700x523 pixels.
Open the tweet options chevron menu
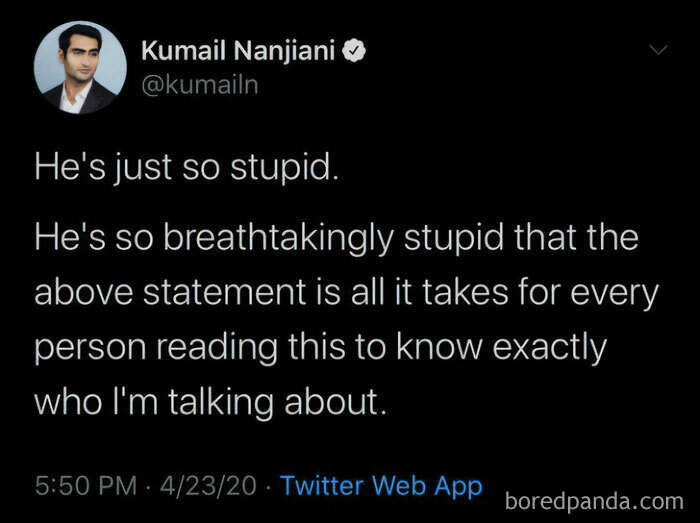pyautogui.click(x=657, y=50)
